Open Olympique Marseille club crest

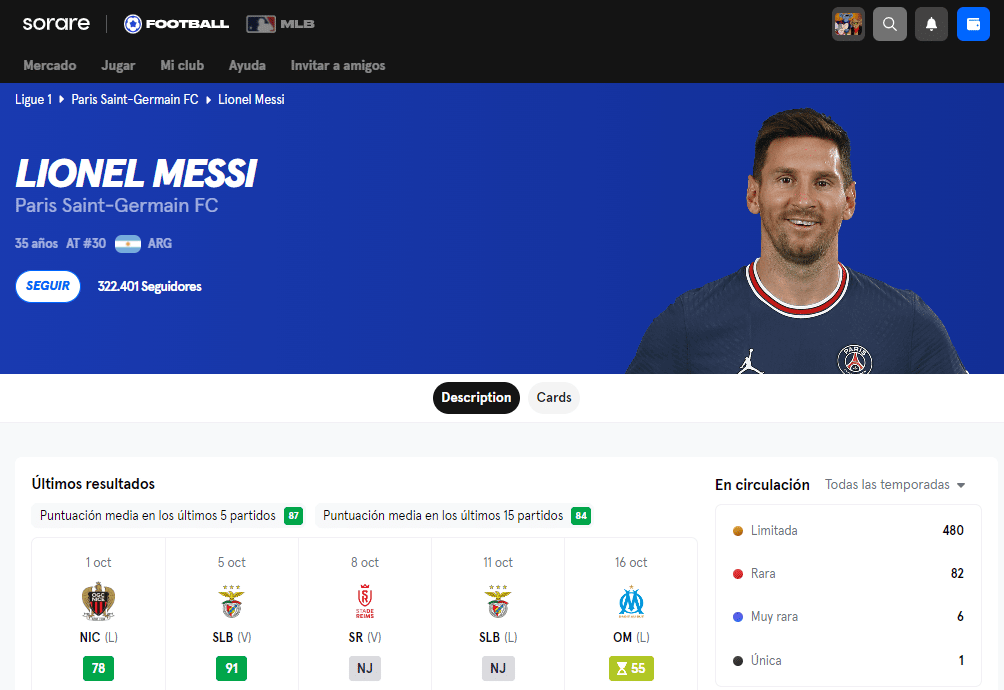(x=631, y=601)
